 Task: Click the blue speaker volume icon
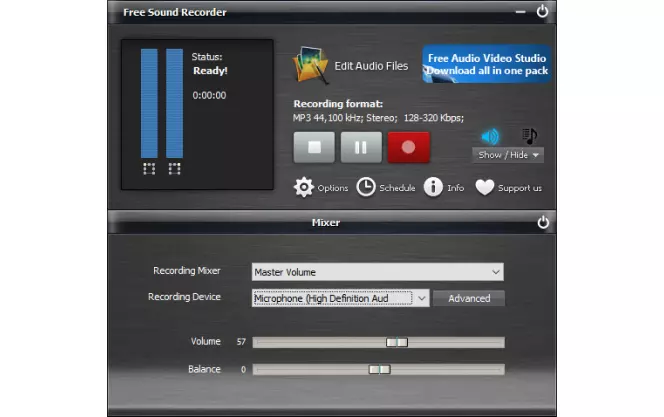(490, 136)
